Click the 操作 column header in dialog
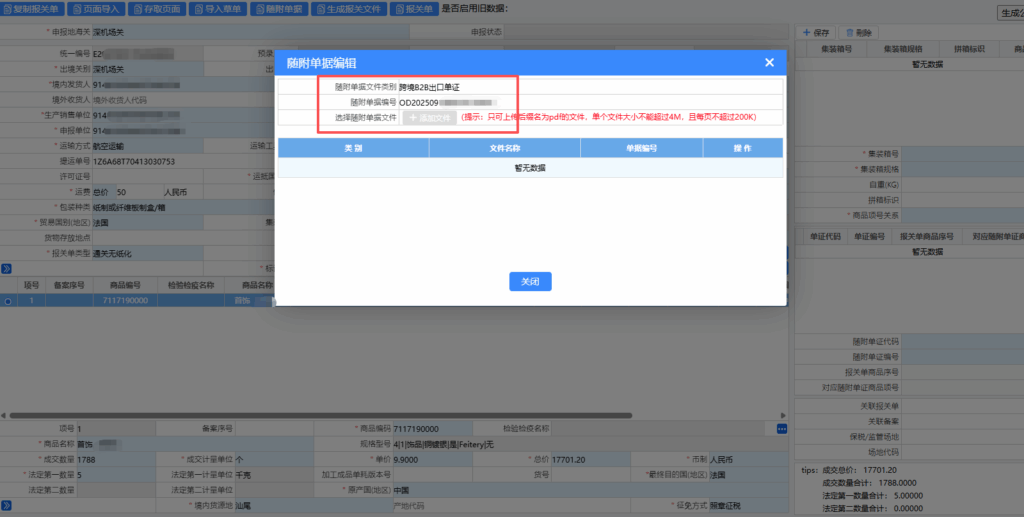The height and width of the screenshot is (517, 1024). tap(743, 148)
